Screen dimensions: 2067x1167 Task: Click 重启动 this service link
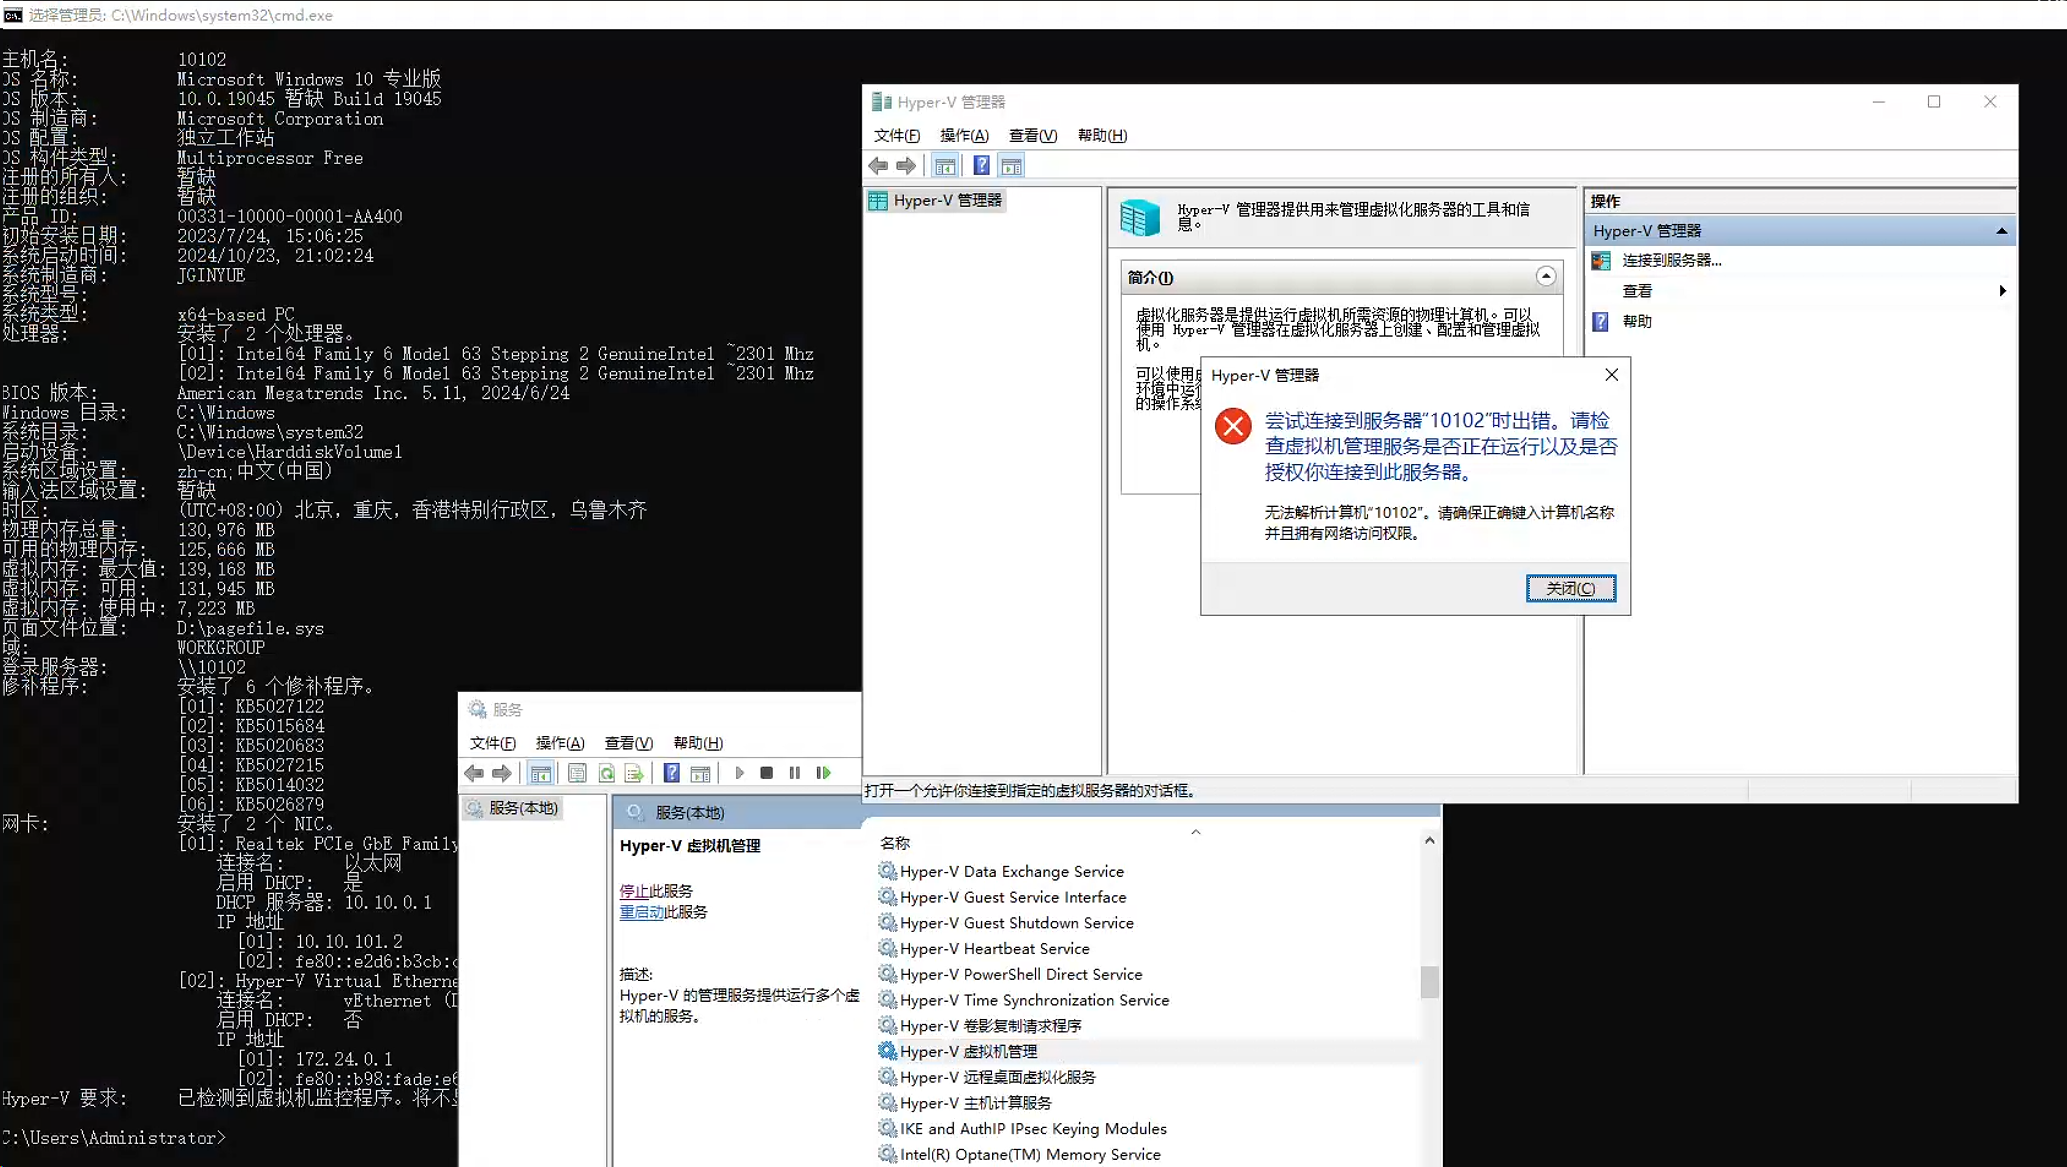pyautogui.click(x=641, y=912)
